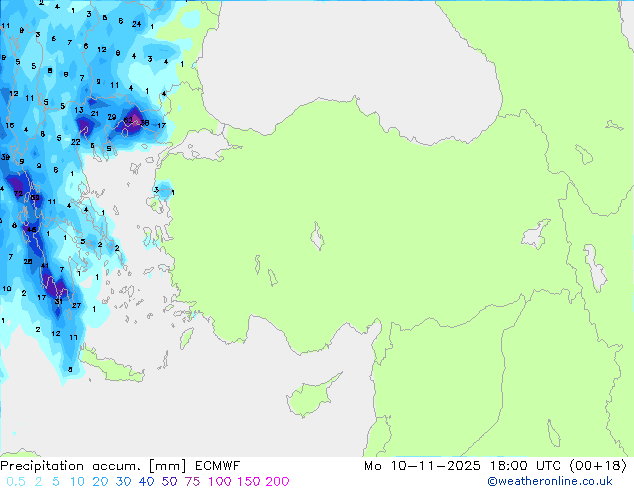Click legend value 200
This screenshot has width=634, height=490.
pyautogui.click(x=277, y=482)
